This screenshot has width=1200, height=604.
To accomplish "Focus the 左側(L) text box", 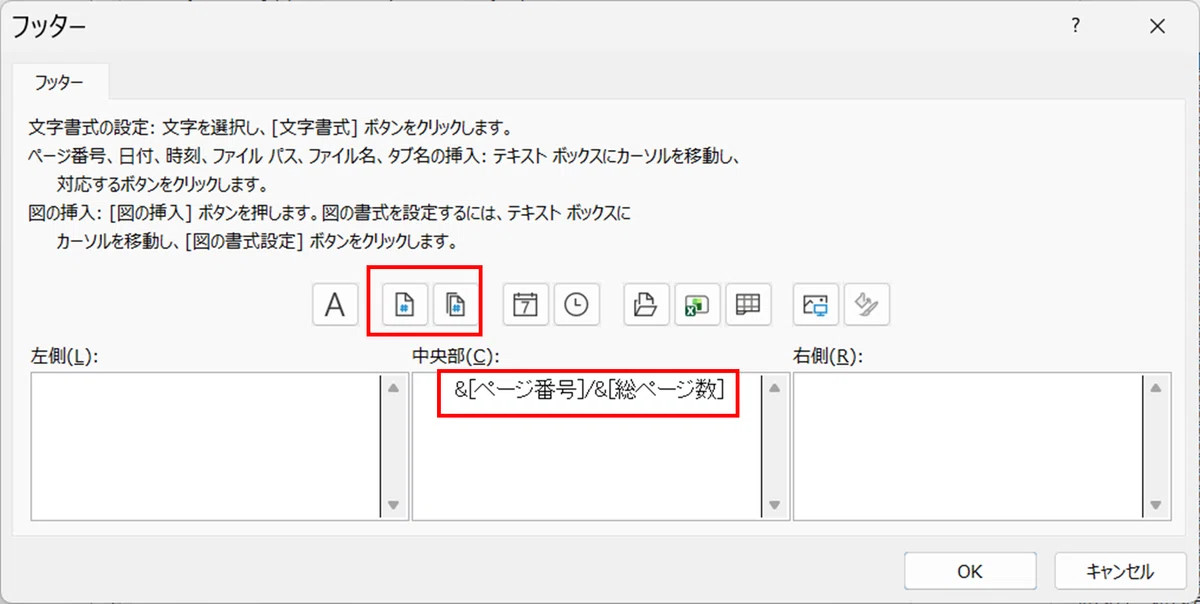I will pyautogui.click(x=206, y=446).
